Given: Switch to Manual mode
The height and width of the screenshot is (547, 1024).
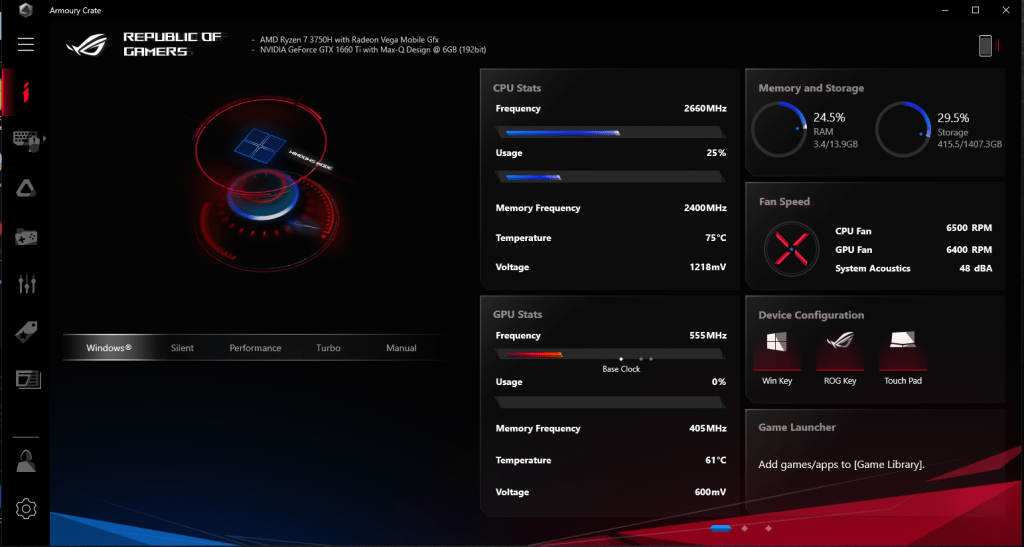Looking at the screenshot, I should click(x=401, y=348).
